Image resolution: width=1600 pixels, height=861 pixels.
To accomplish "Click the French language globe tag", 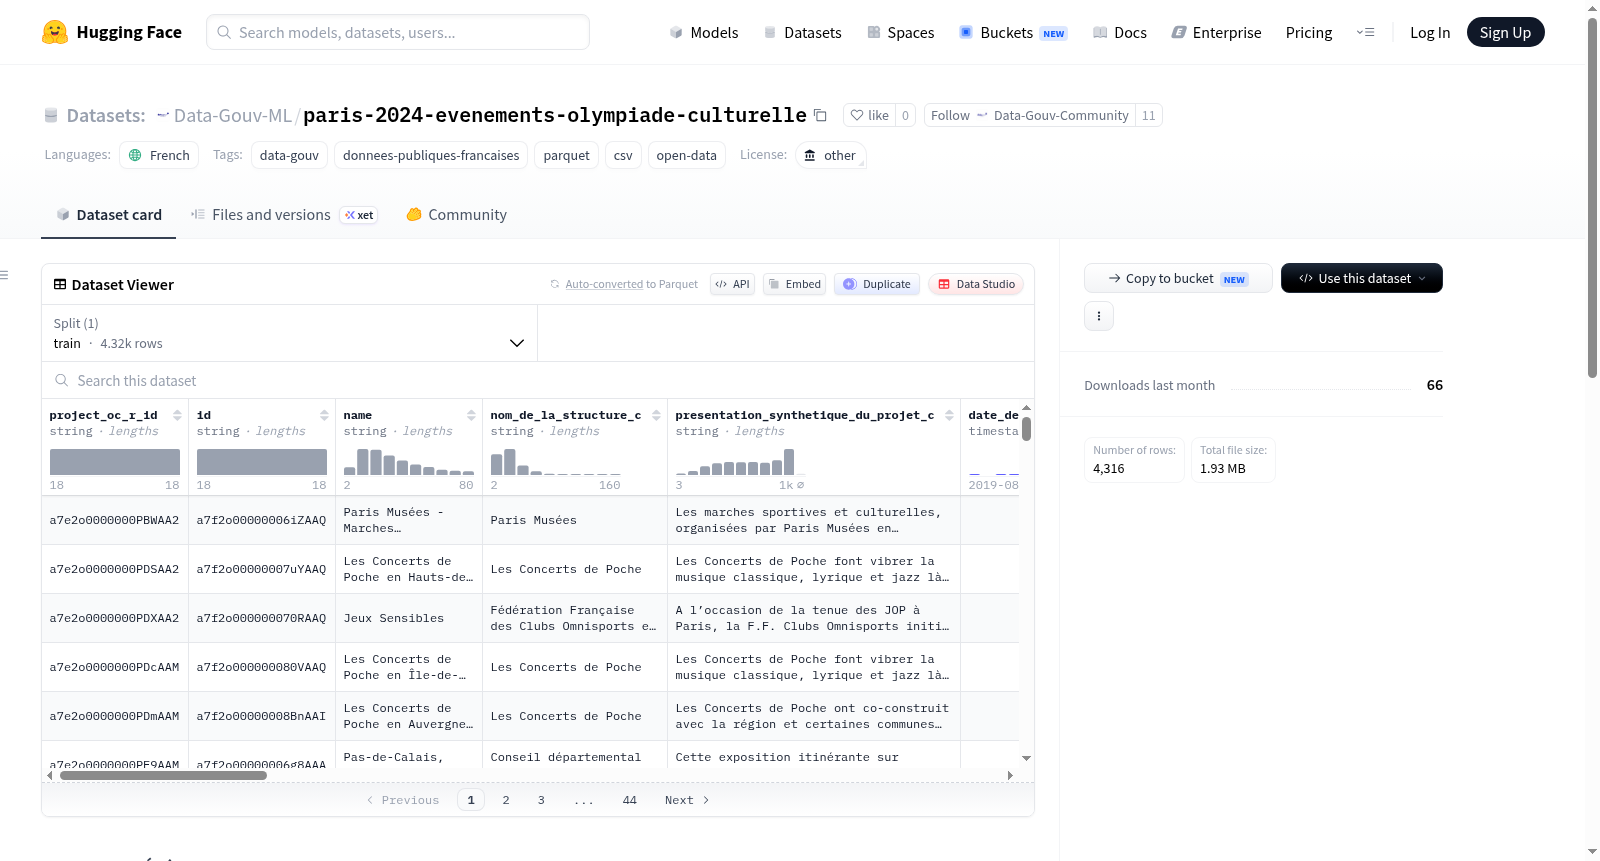I will pyautogui.click(x=159, y=155).
